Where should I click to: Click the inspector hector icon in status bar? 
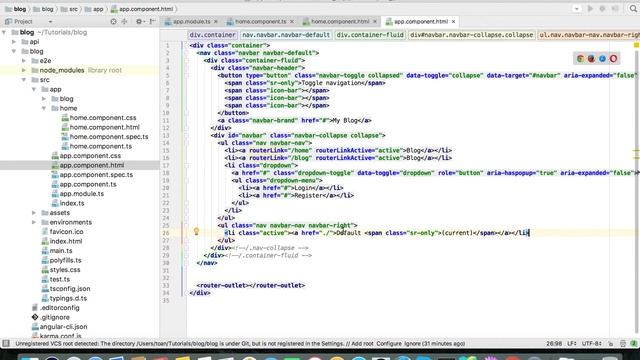[623, 344]
